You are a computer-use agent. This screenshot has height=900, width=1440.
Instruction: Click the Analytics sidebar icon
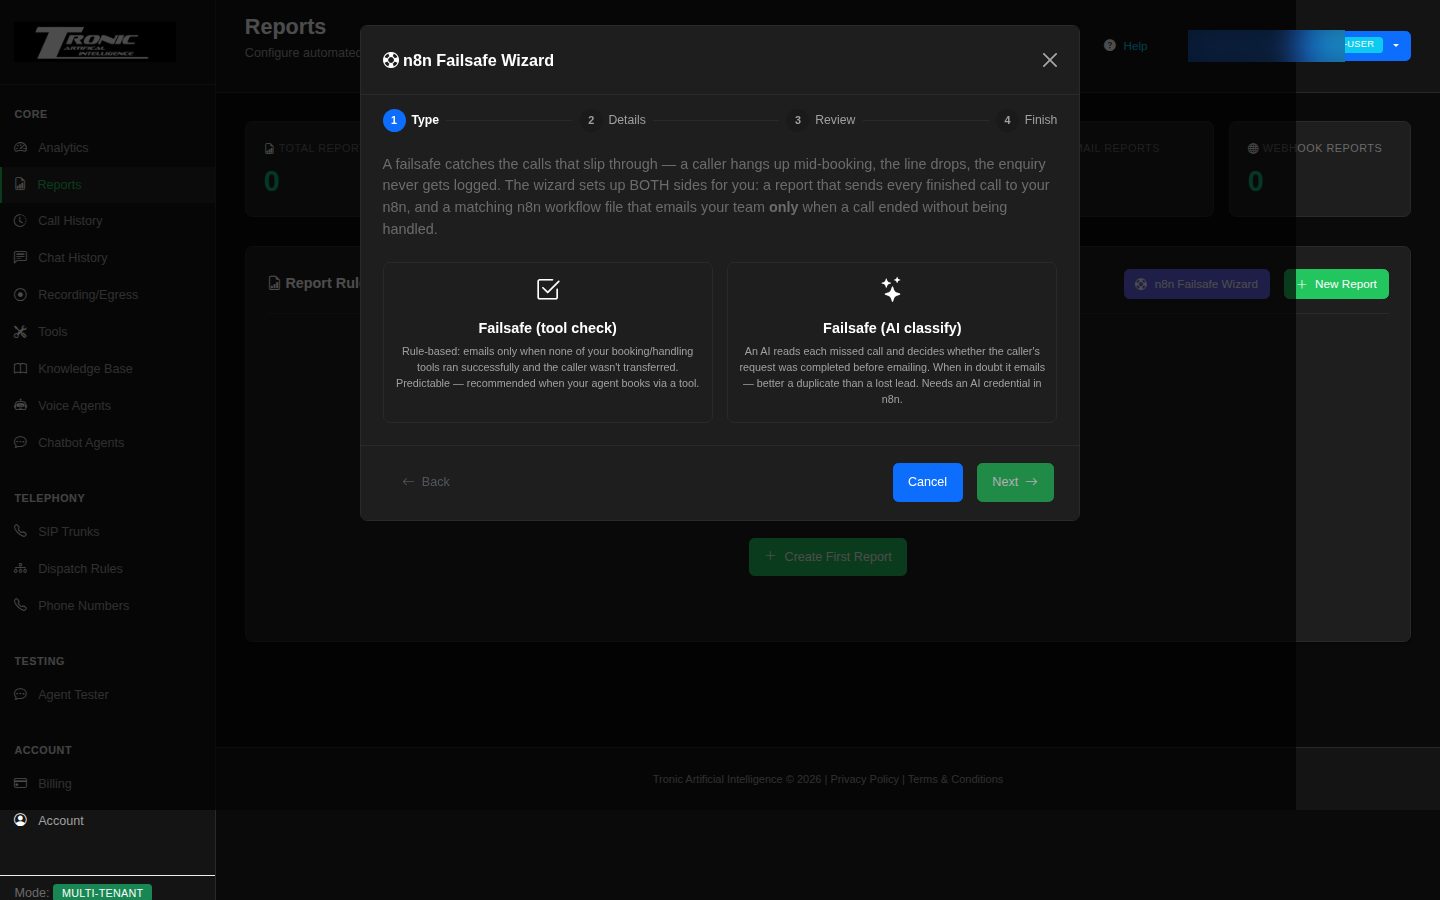coord(20,148)
